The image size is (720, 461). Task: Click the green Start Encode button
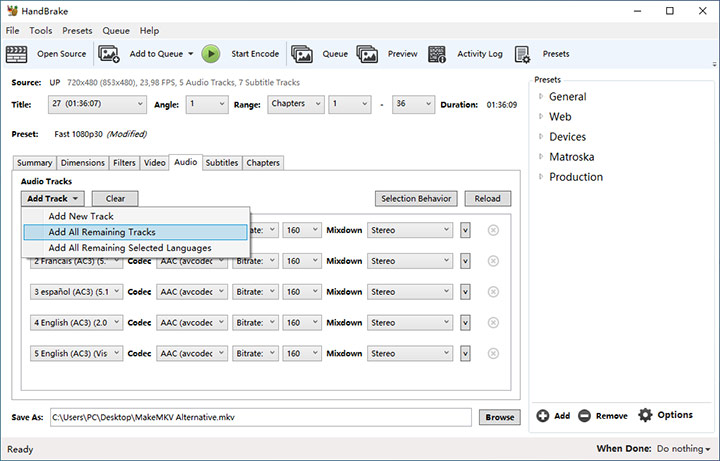(x=211, y=54)
